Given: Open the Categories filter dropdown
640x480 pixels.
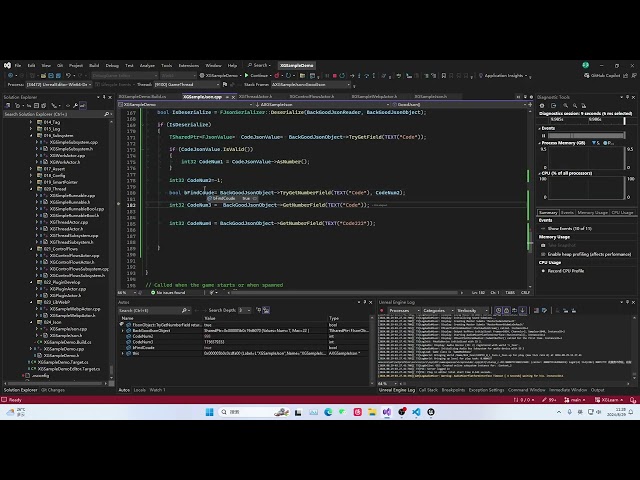Looking at the screenshot, I should click(x=437, y=311).
